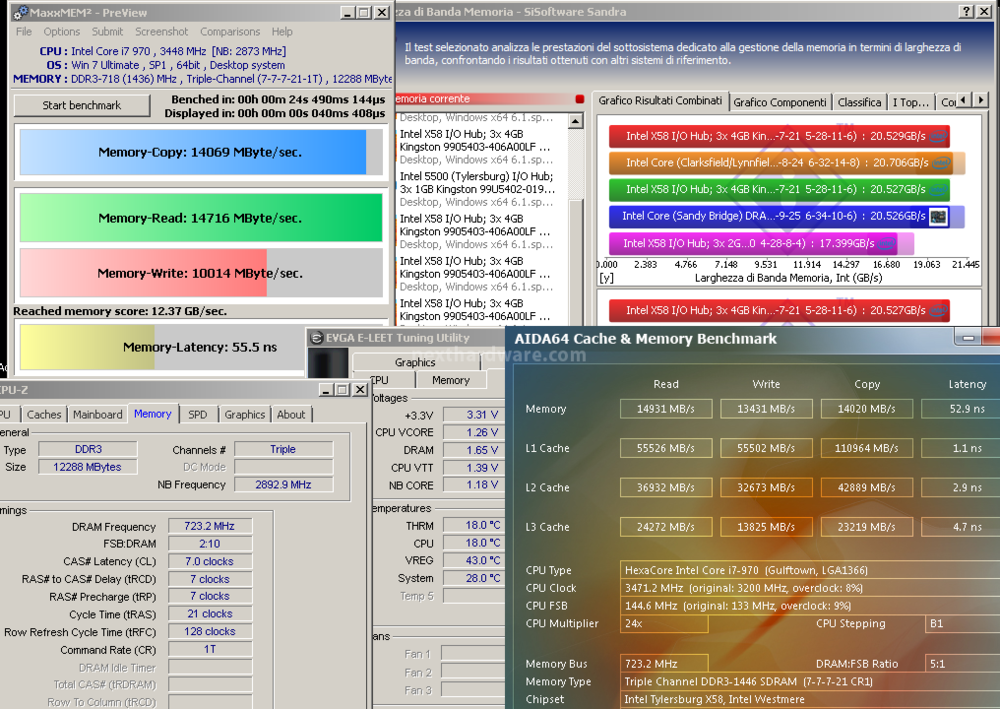Click CPU-Z FSB:DRAM value '2:10'
The image size is (1000, 709).
[x=210, y=544]
